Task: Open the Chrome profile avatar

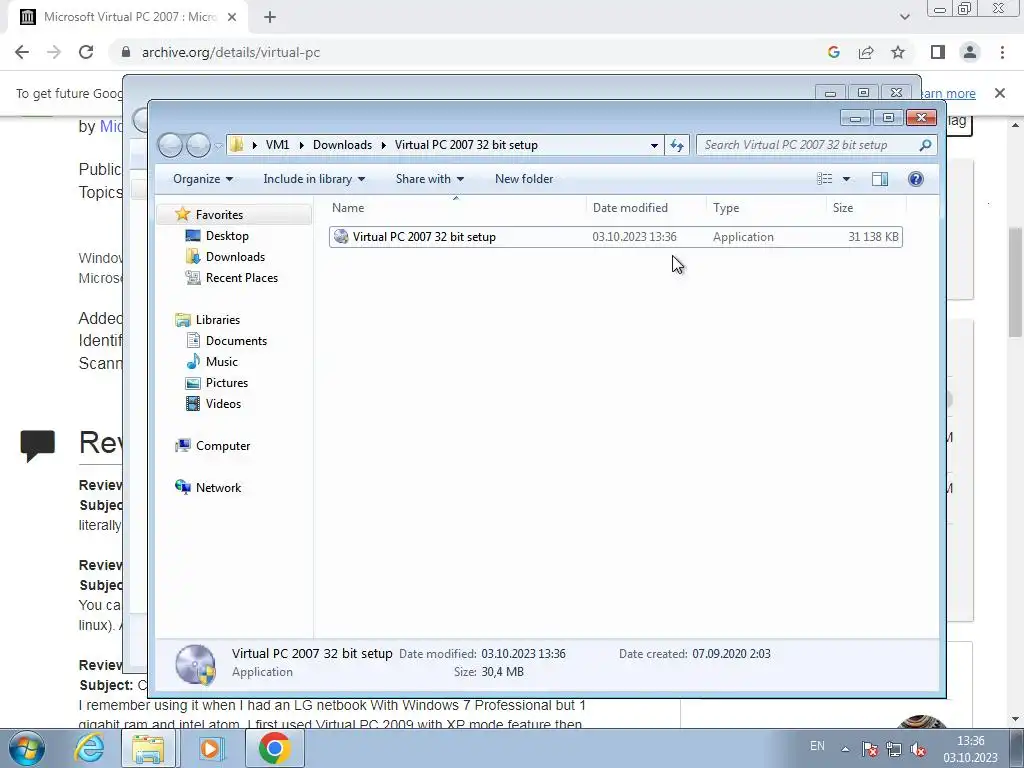Action: 970,52
